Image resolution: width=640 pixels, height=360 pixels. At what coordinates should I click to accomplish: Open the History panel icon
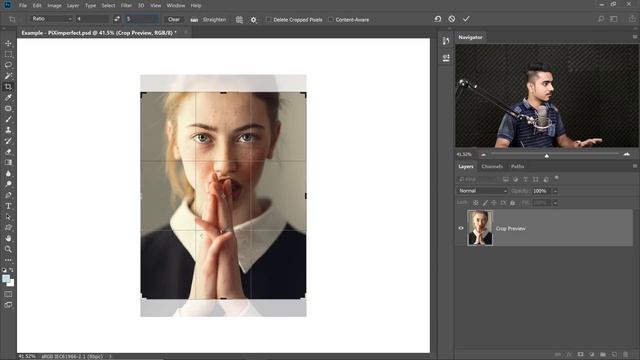[x=446, y=41]
